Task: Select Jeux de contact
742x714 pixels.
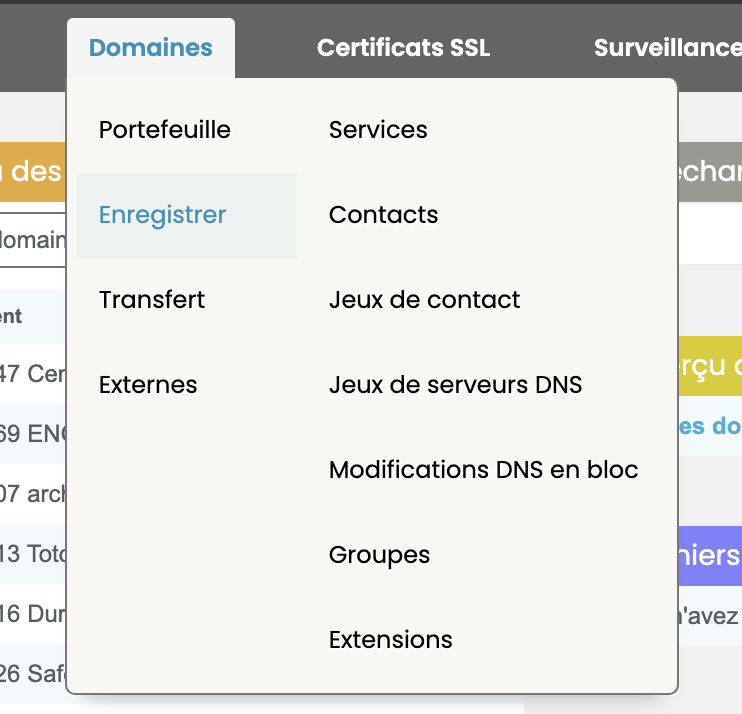Action: coord(424,300)
